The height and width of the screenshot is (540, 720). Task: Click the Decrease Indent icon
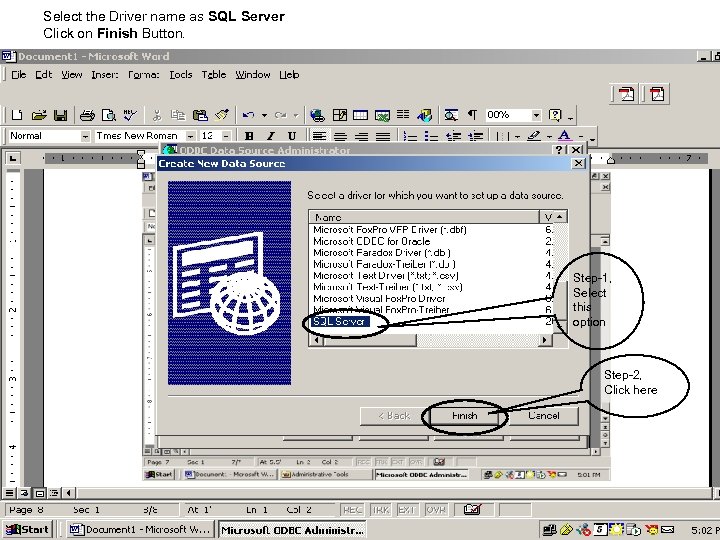(454, 136)
